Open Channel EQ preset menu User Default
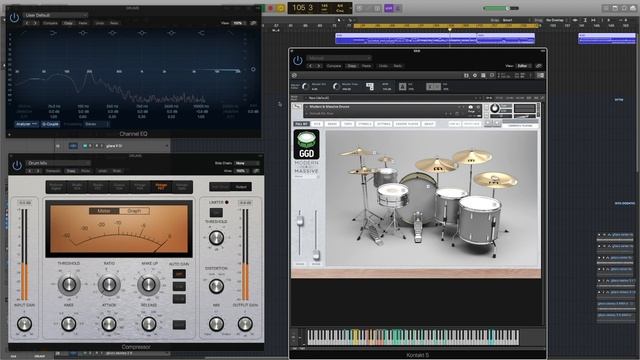Viewport: 640px width, 360px height. (x=55, y=15)
